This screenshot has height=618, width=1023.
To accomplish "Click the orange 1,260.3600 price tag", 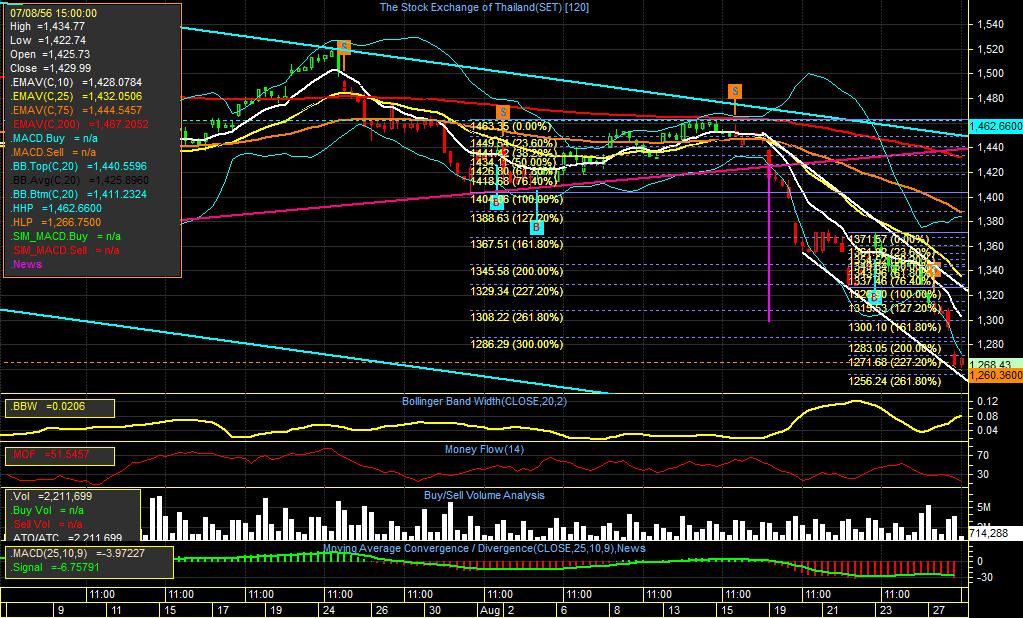I will [996, 375].
